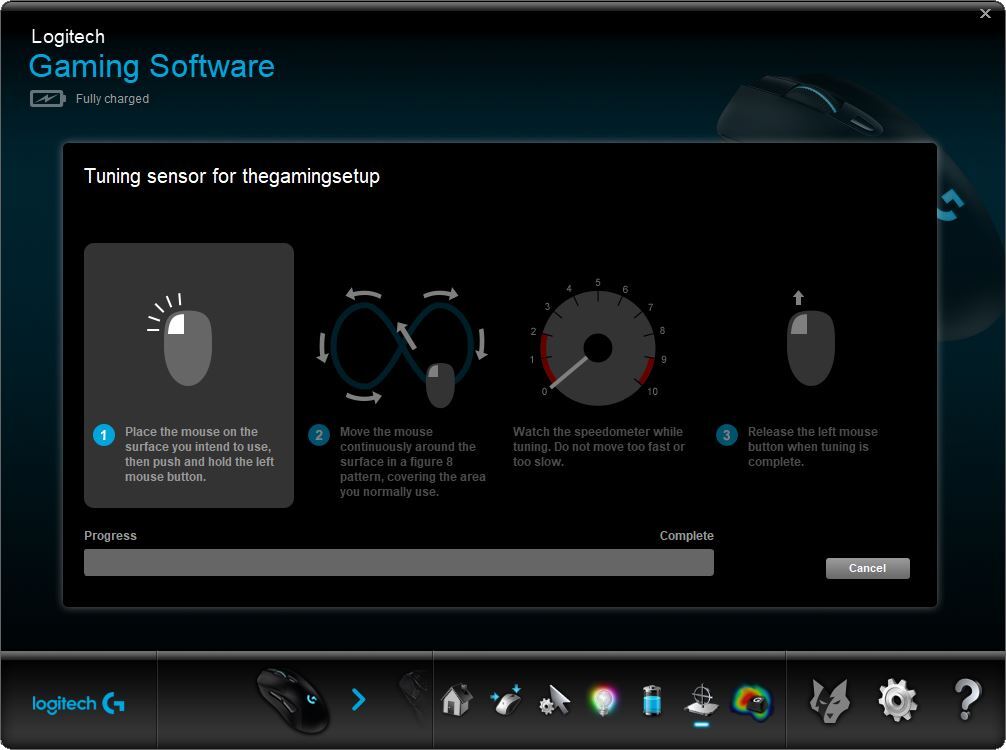Open pointer and scrolling settings icon

pos(553,700)
